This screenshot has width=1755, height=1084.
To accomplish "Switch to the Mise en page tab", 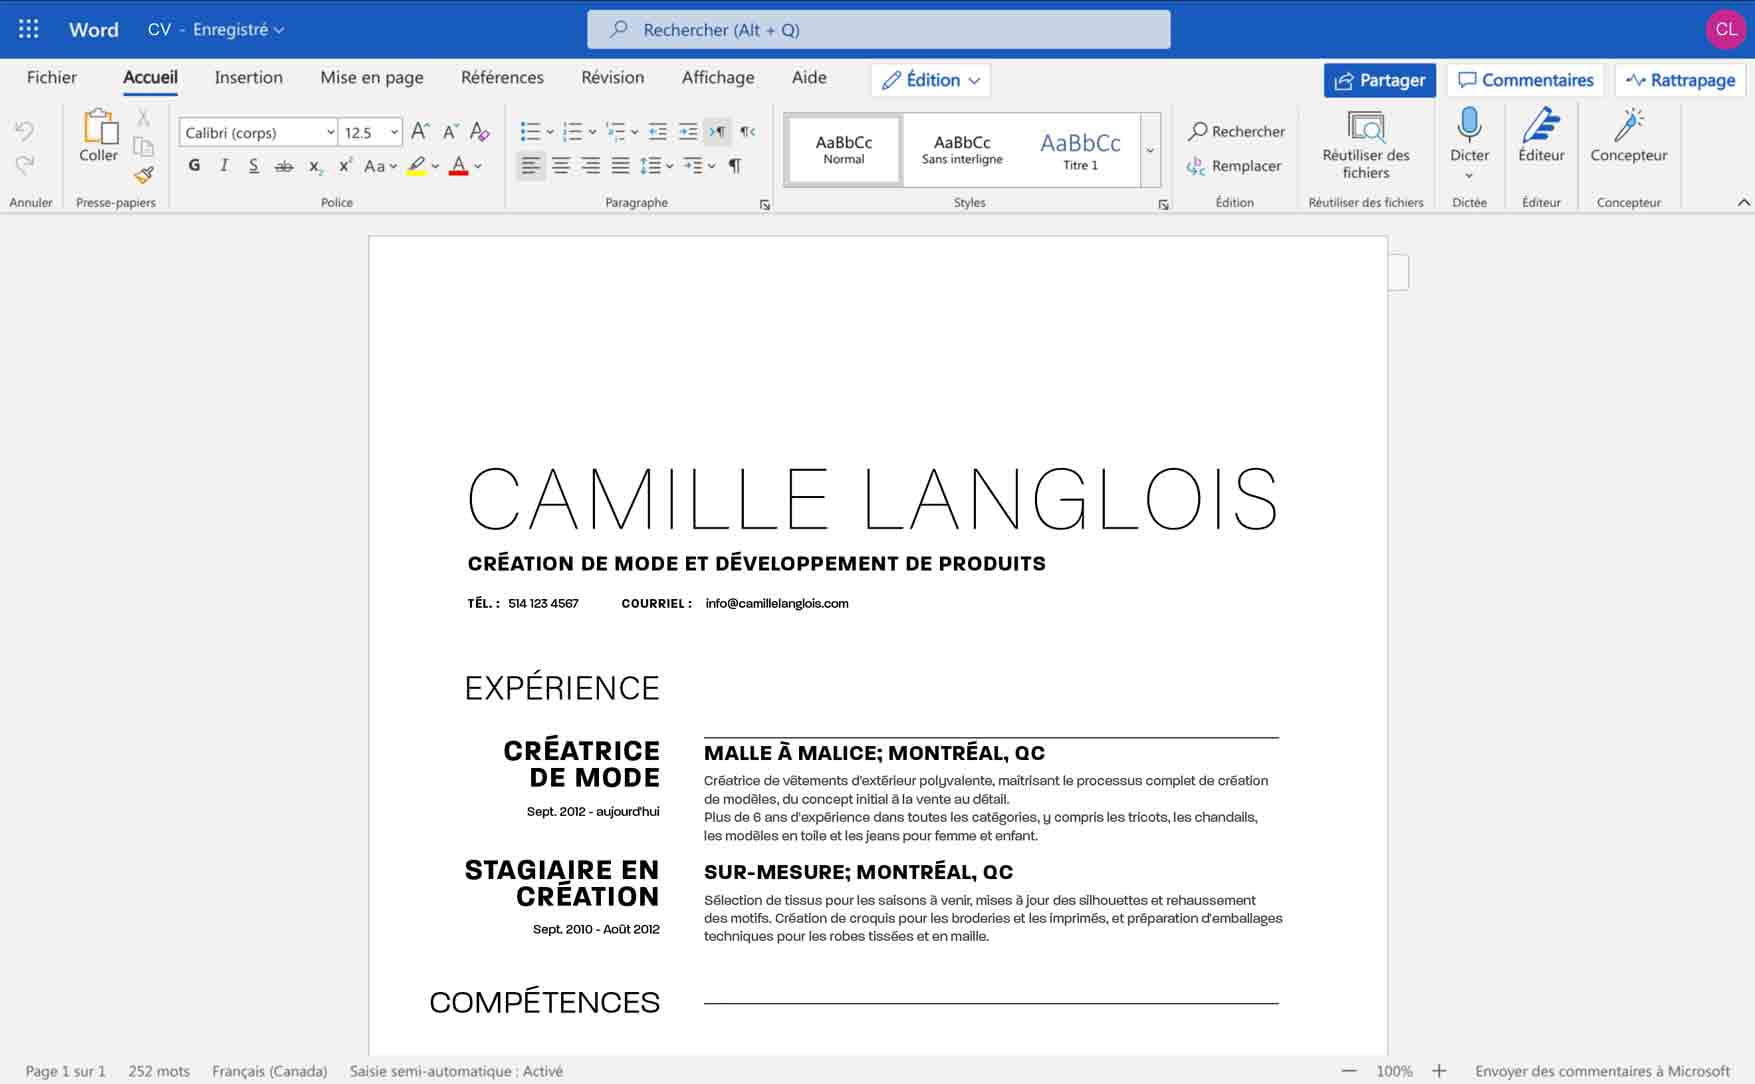I will 372,77.
